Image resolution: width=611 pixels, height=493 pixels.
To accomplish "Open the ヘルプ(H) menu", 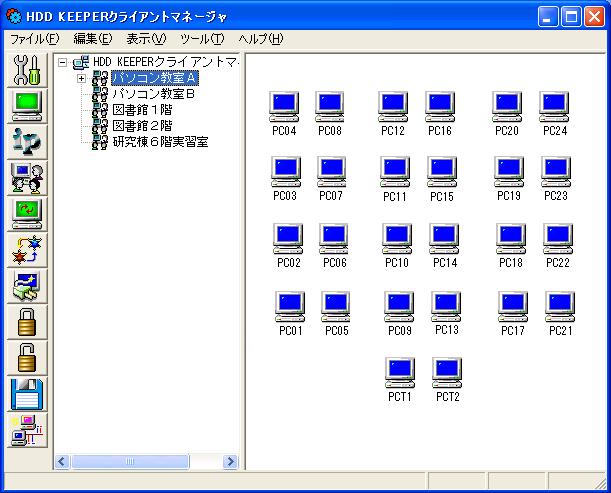I will [x=261, y=39].
